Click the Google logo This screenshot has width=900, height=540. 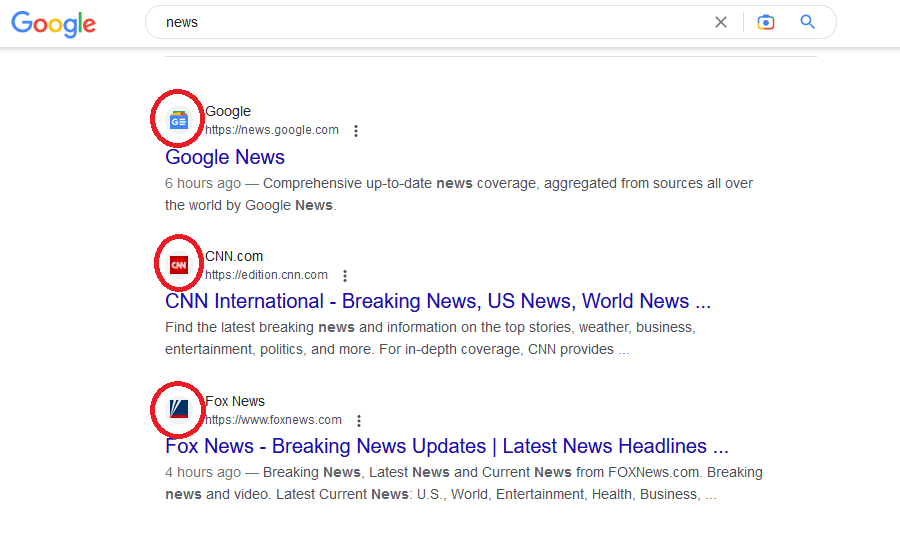(x=53, y=24)
